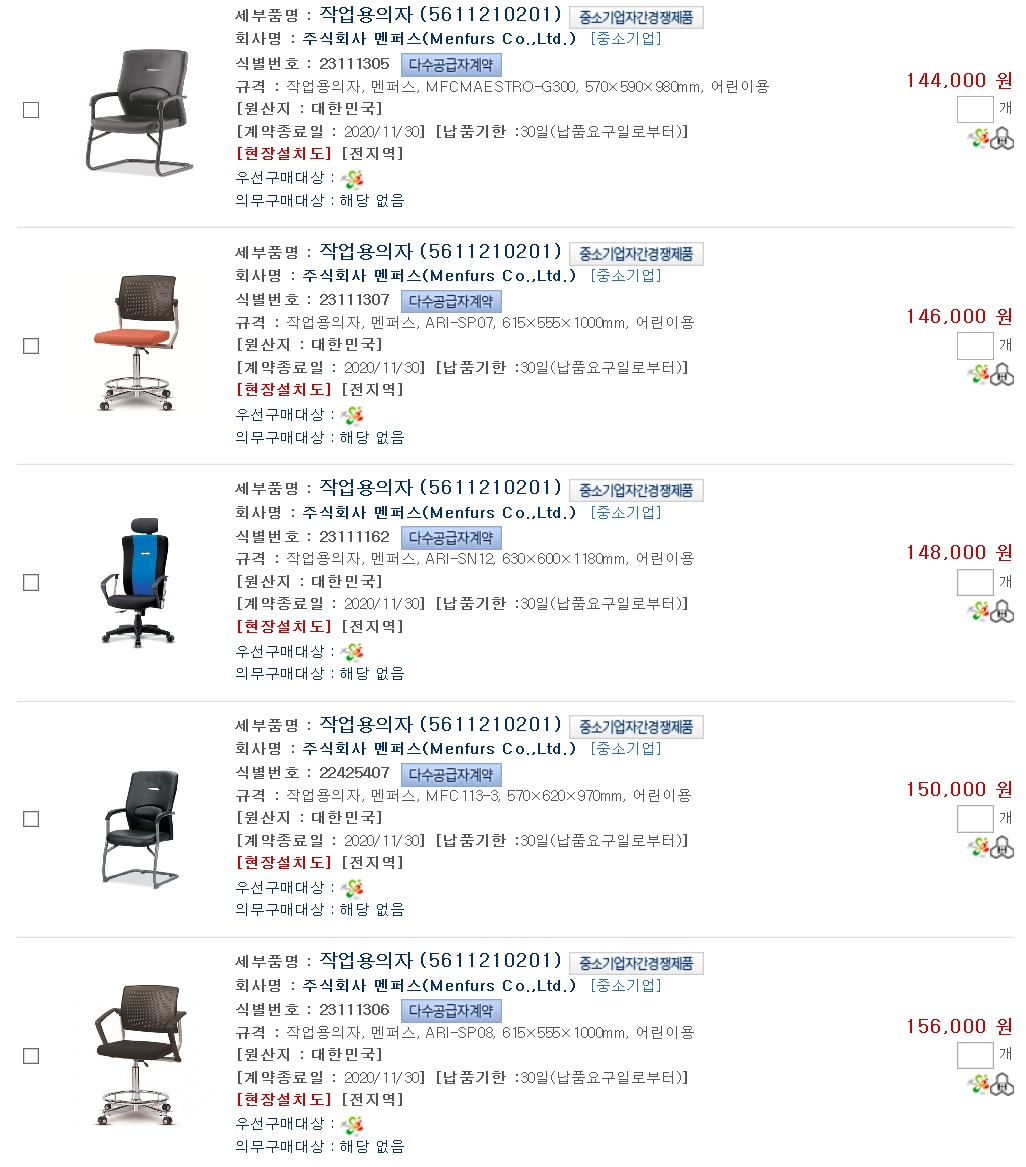The image size is (1026, 1167).
Task: Click priority purchase icon for item 23111305
Action: click(x=352, y=179)
